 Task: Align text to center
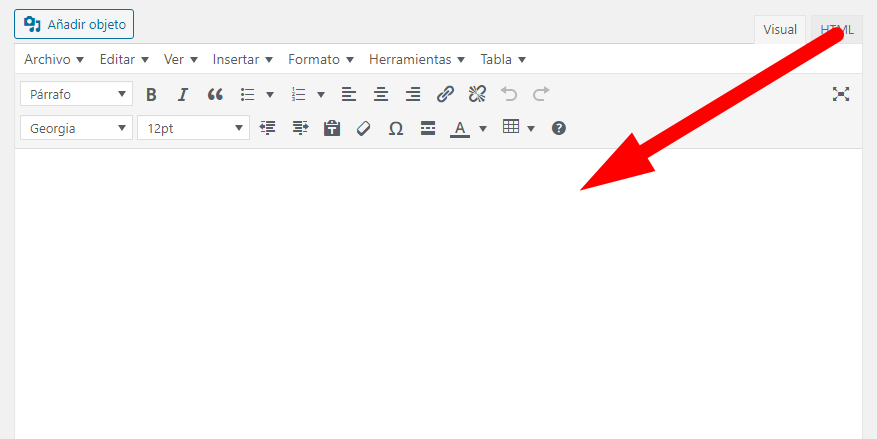[381, 95]
